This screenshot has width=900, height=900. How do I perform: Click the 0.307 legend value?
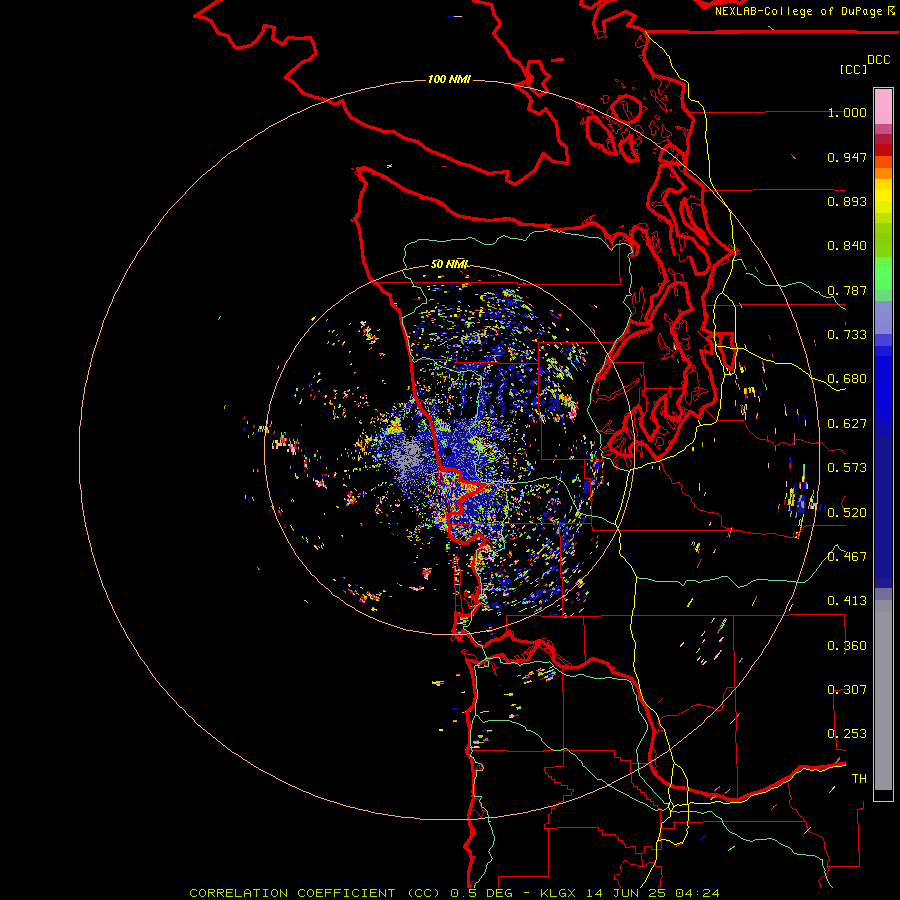tap(847, 690)
